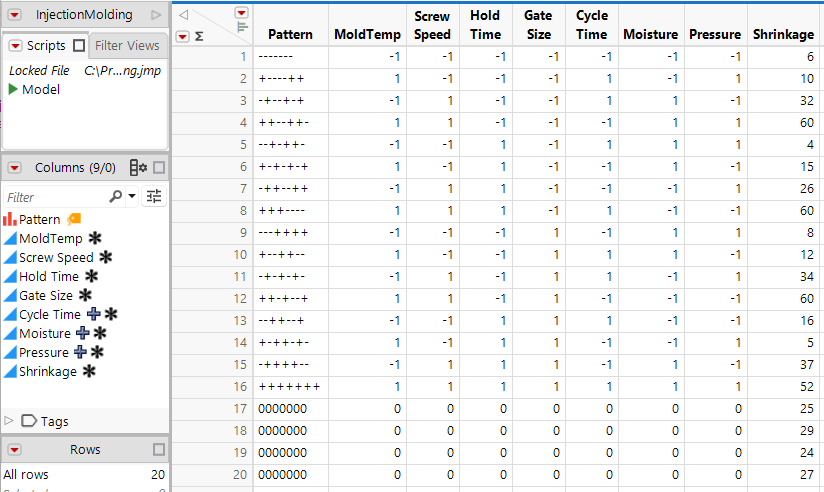The width and height of the screenshot is (824, 492).
Task: Select the Gate Size column header
Action: click(539, 25)
